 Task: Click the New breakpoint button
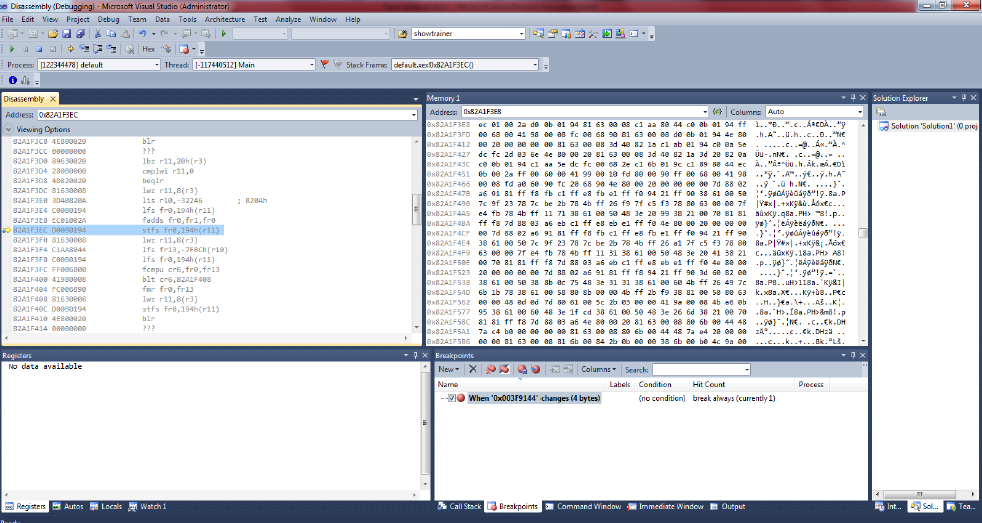click(x=450, y=369)
